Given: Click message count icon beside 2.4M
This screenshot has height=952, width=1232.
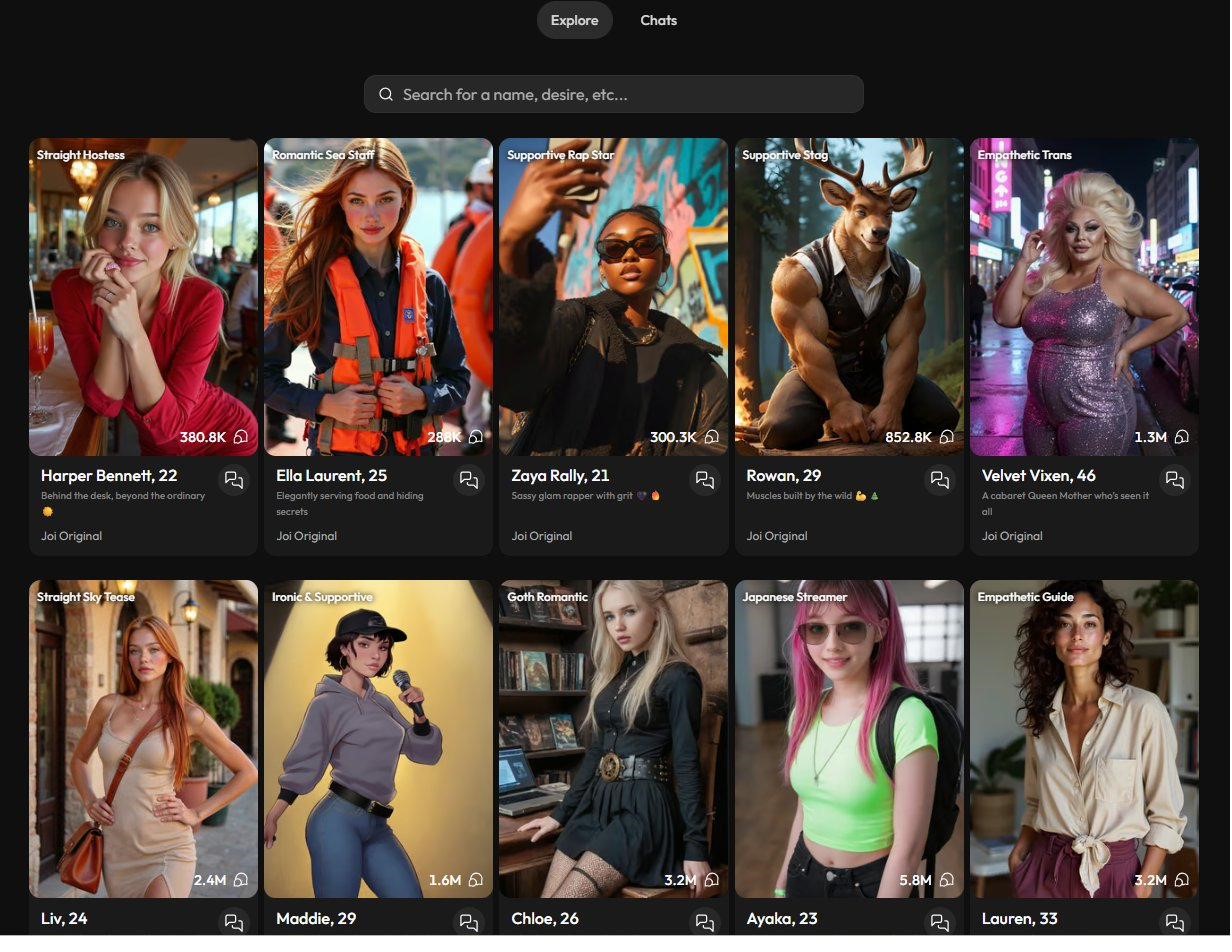Looking at the screenshot, I should [240, 880].
